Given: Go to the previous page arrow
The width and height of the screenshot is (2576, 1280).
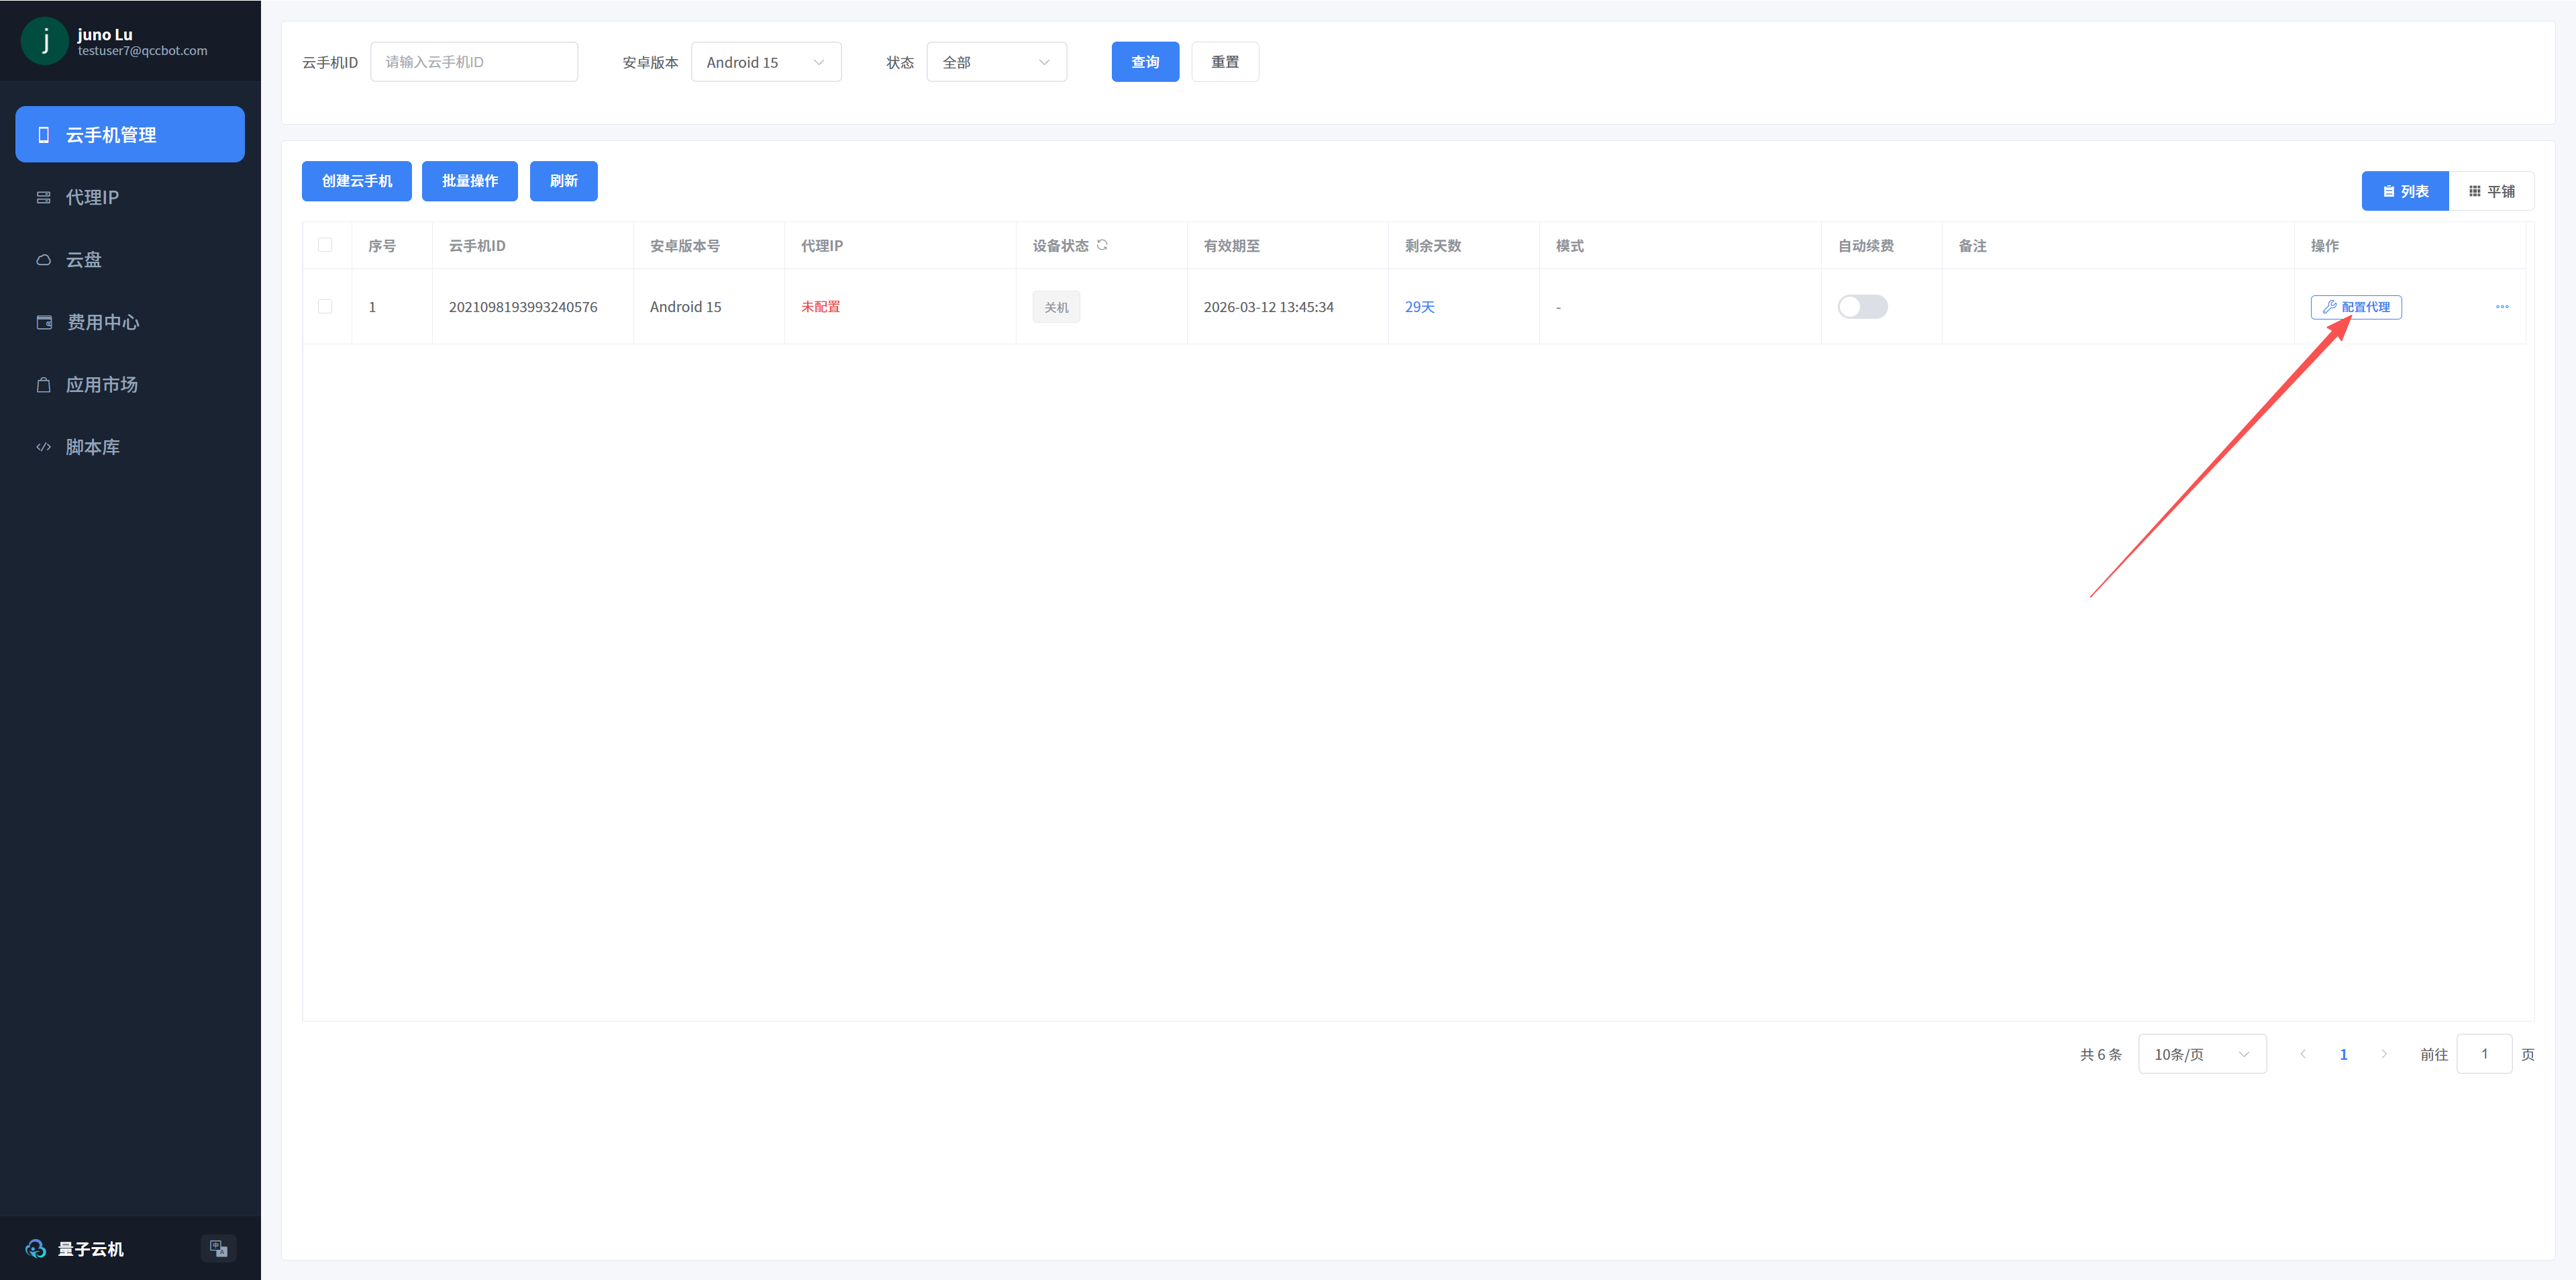Looking at the screenshot, I should click(x=2303, y=1054).
